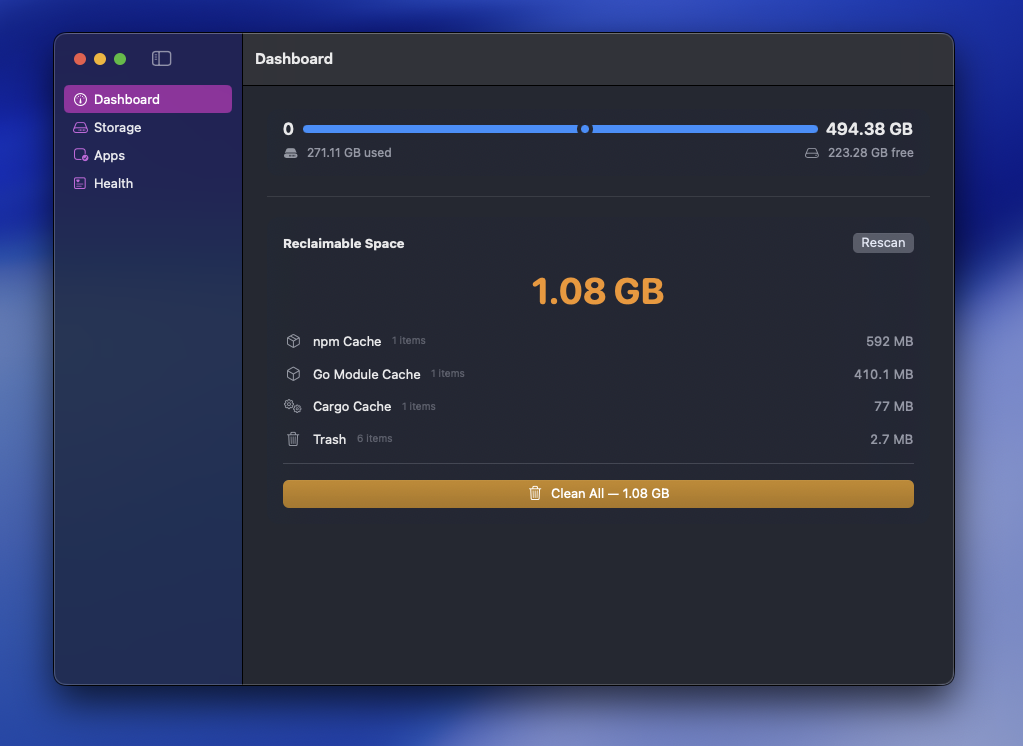Image resolution: width=1023 pixels, height=746 pixels.
Task: Click the Storage drive icon in sidebar
Action: click(x=81, y=127)
